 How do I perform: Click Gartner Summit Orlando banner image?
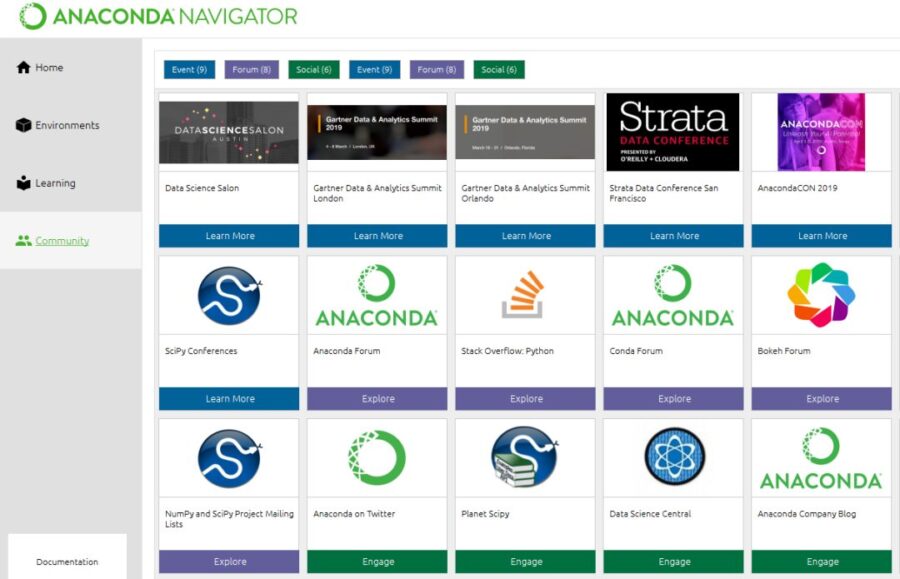[525, 133]
